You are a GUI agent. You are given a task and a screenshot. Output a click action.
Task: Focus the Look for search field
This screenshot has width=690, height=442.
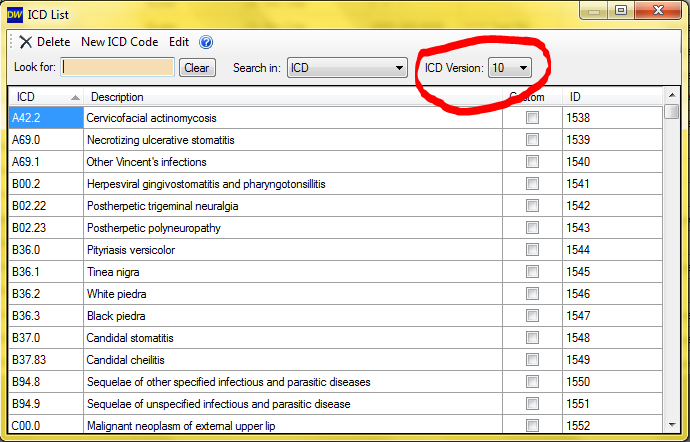[x=117, y=67]
